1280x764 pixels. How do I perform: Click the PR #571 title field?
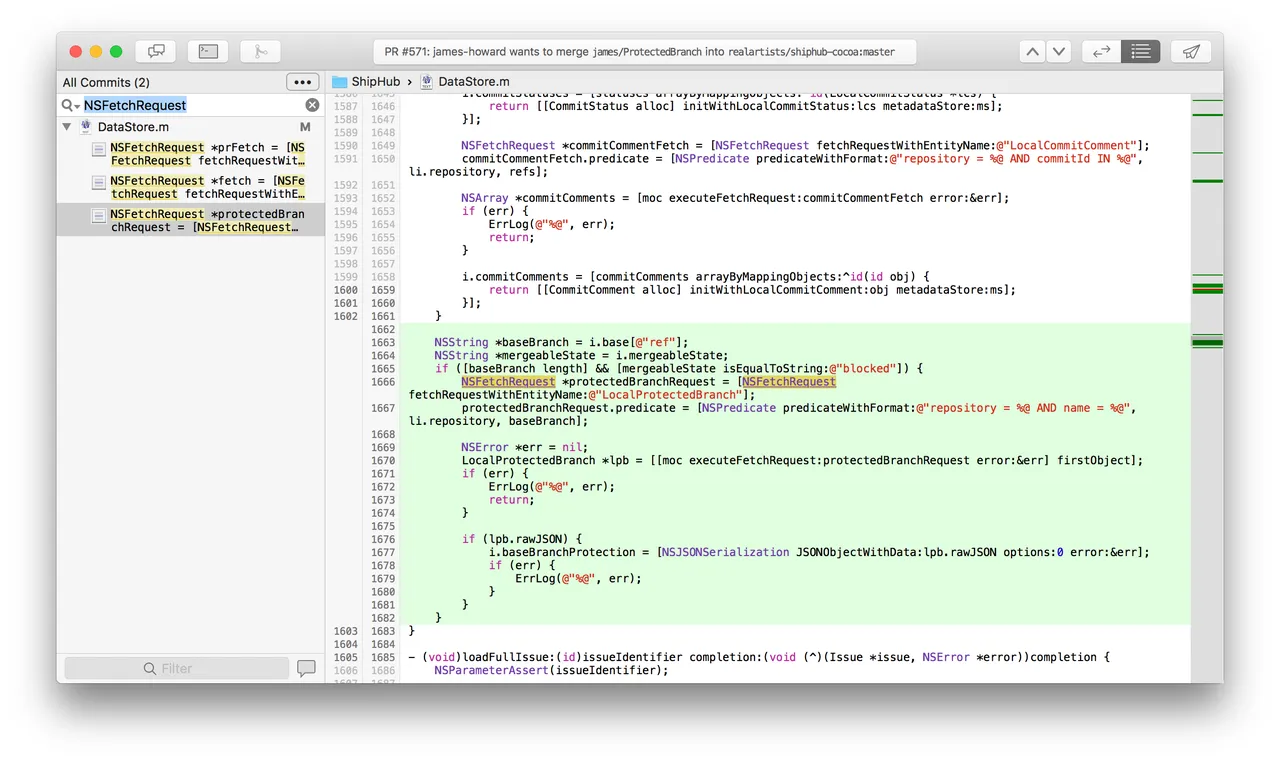pyautogui.click(x=645, y=51)
